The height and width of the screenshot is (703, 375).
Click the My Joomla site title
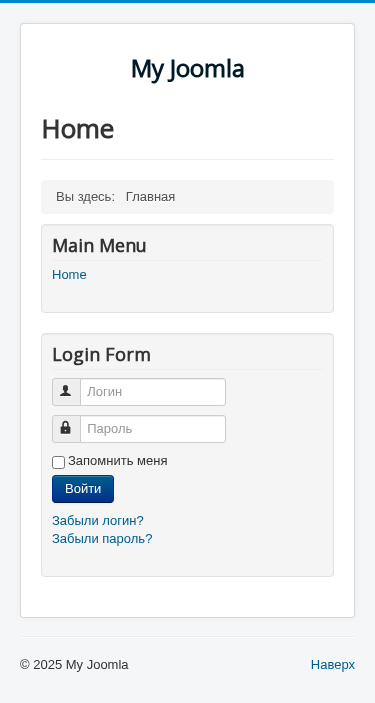pos(188,69)
